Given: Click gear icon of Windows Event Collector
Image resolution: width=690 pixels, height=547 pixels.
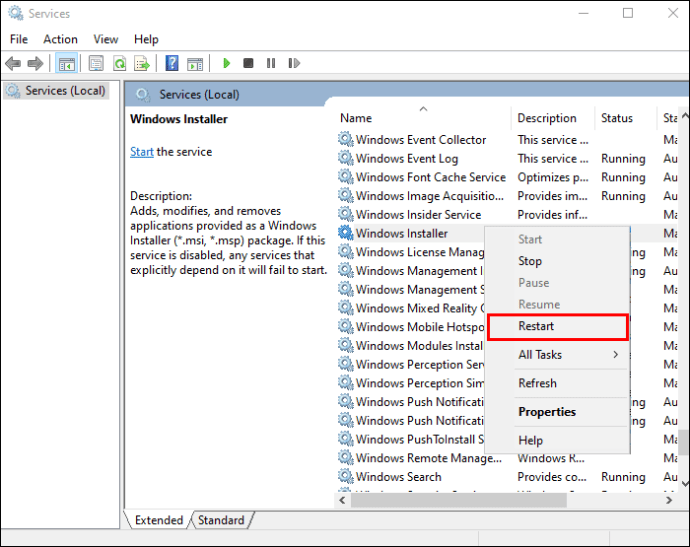Looking at the screenshot, I should [345, 139].
